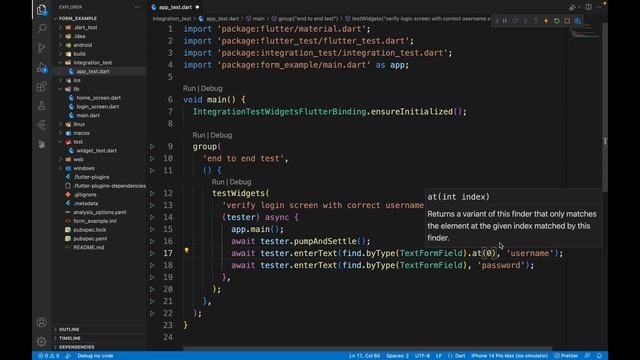Click the run test arrow beside line 12
This screenshot has width=640, height=360.
click(152, 193)
